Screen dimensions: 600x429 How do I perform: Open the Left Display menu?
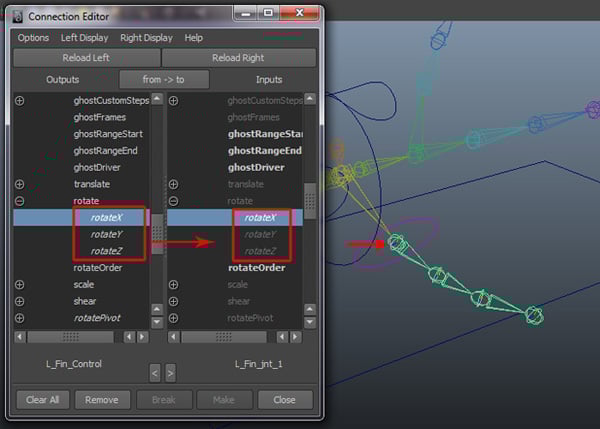point(84,38)
